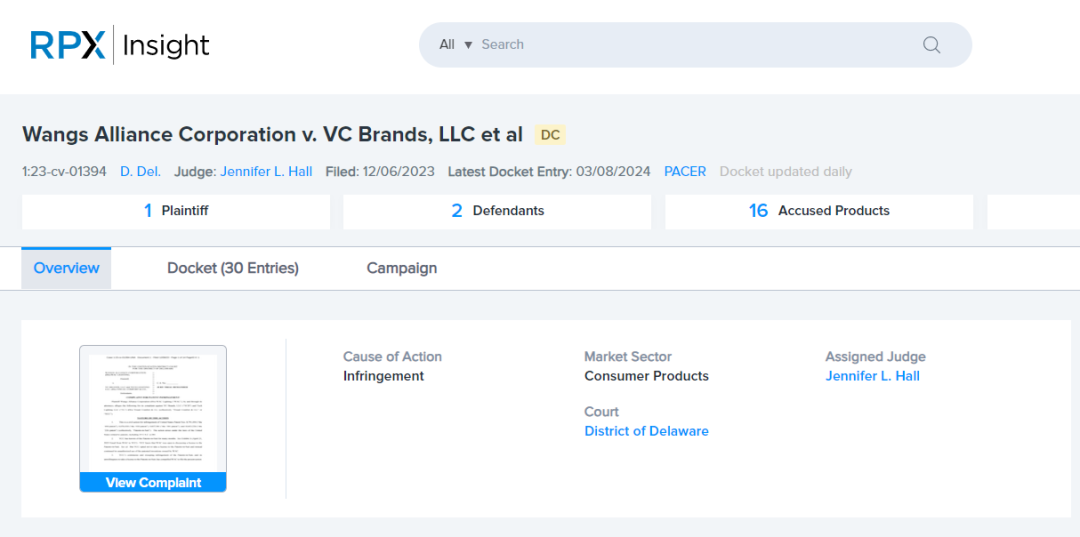Click the 1 Plaintiff summary card
The image size is (1080, 537).
tap(176, 211)
